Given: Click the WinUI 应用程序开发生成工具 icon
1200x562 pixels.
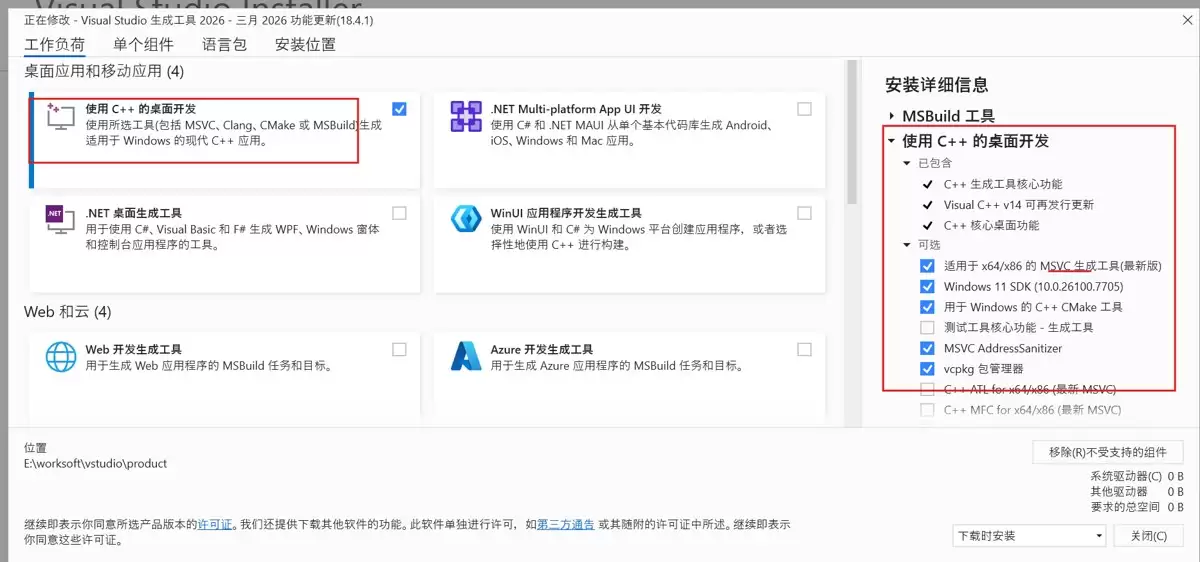Looking at the screenshot, I should pyautogui.click(x=466, y=220).
